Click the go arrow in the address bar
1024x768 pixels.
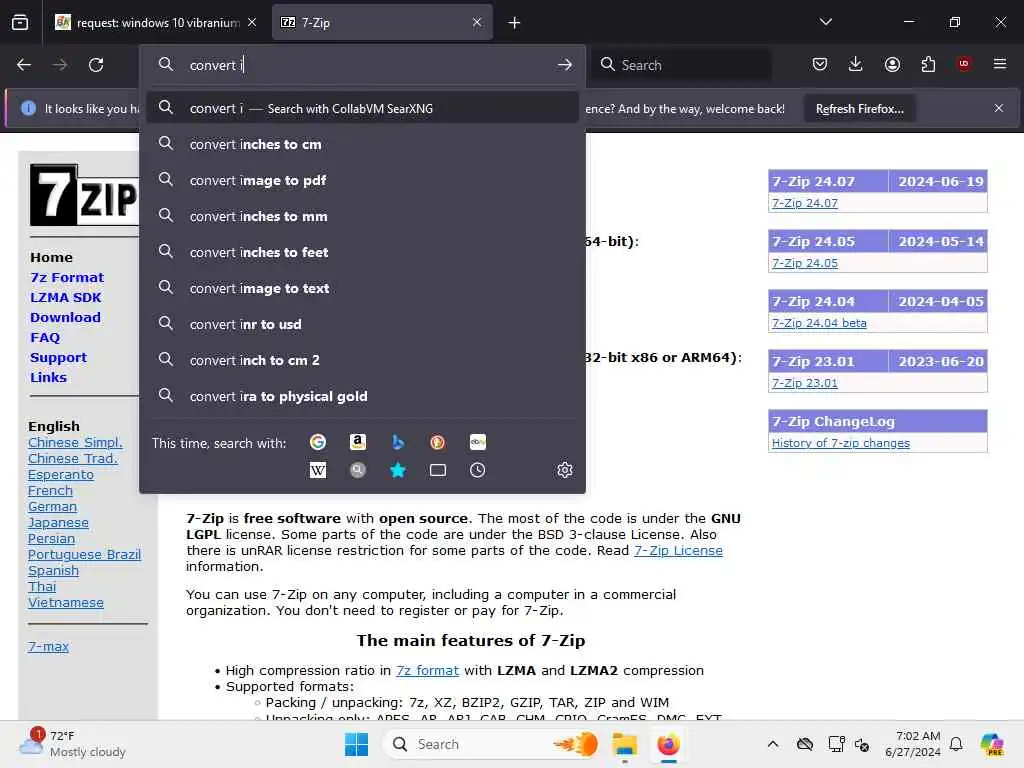click(x=565, y=65)
